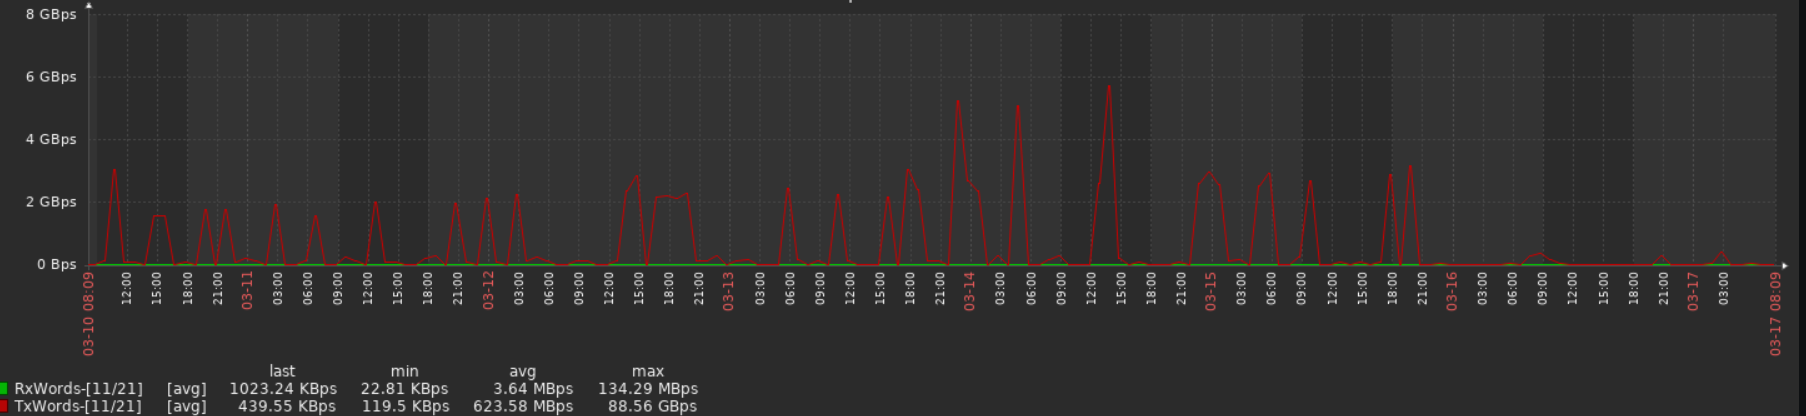Click the RxWords last value 1023.24 KBps
The height and width of the screenshot is (416, 1806).
283,389
